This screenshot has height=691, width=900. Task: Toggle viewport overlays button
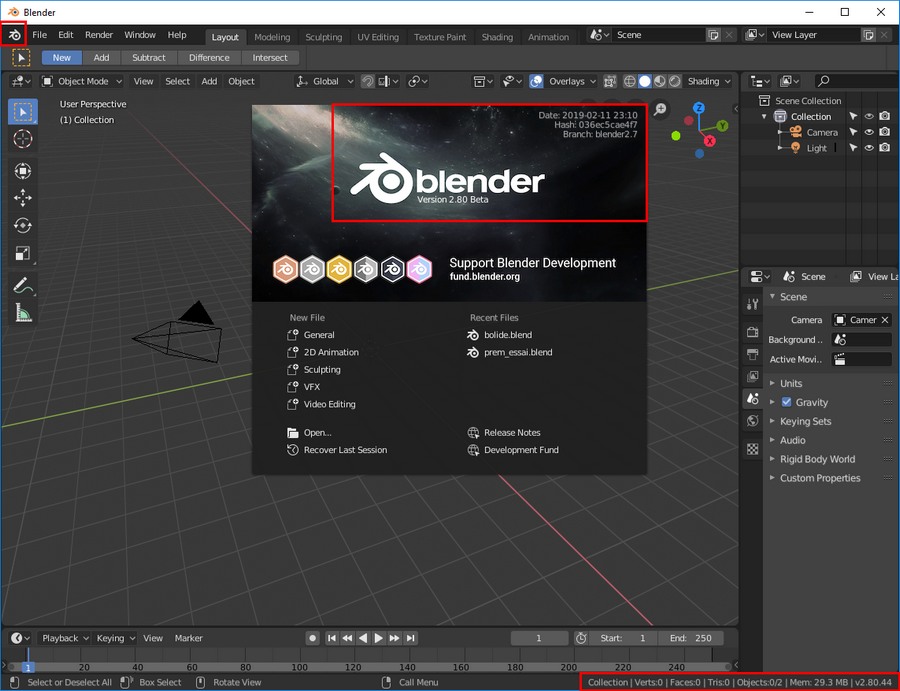(536, 81)
